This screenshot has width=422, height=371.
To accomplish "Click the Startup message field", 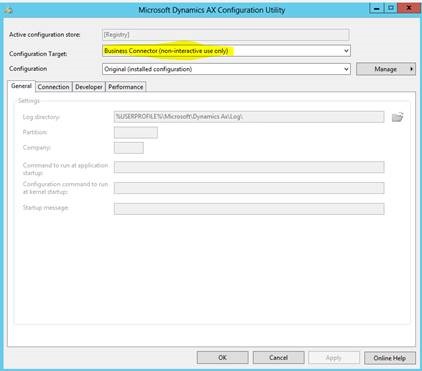I will tap(249, 209).
